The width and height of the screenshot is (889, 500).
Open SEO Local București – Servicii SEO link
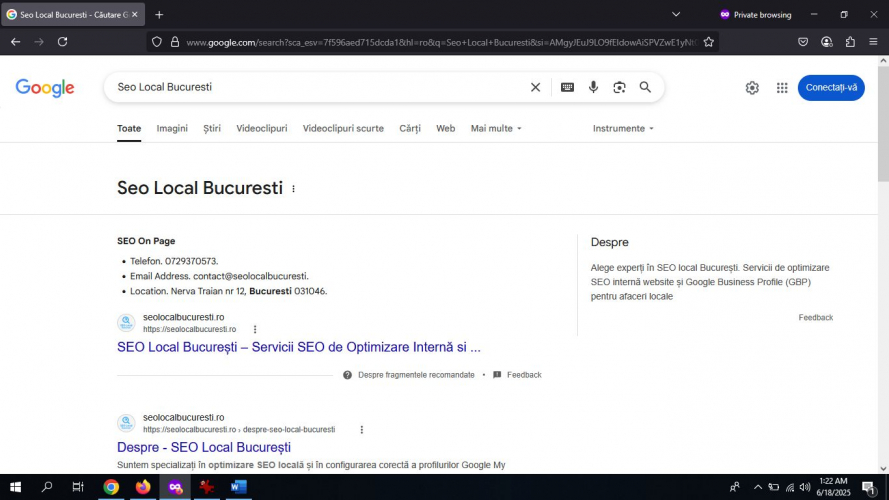click(x=299, y=347)
